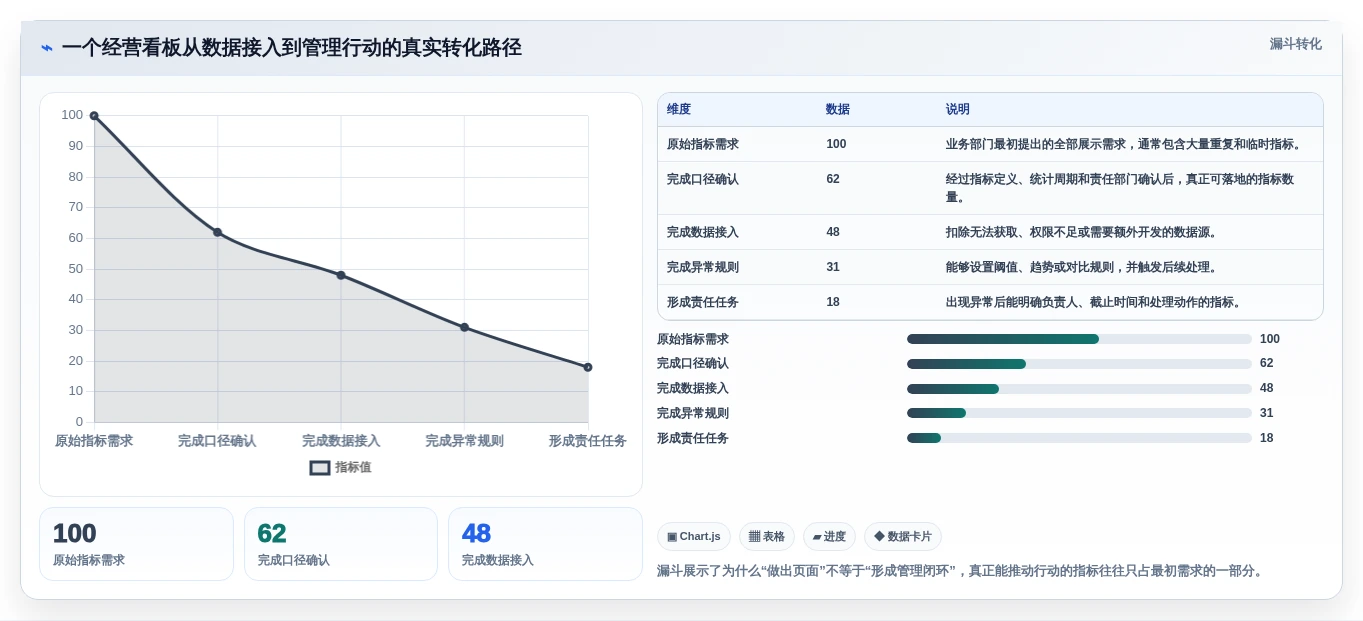
Task: Click the y-axis tick label 50
Action: click(x=76, y=269)
